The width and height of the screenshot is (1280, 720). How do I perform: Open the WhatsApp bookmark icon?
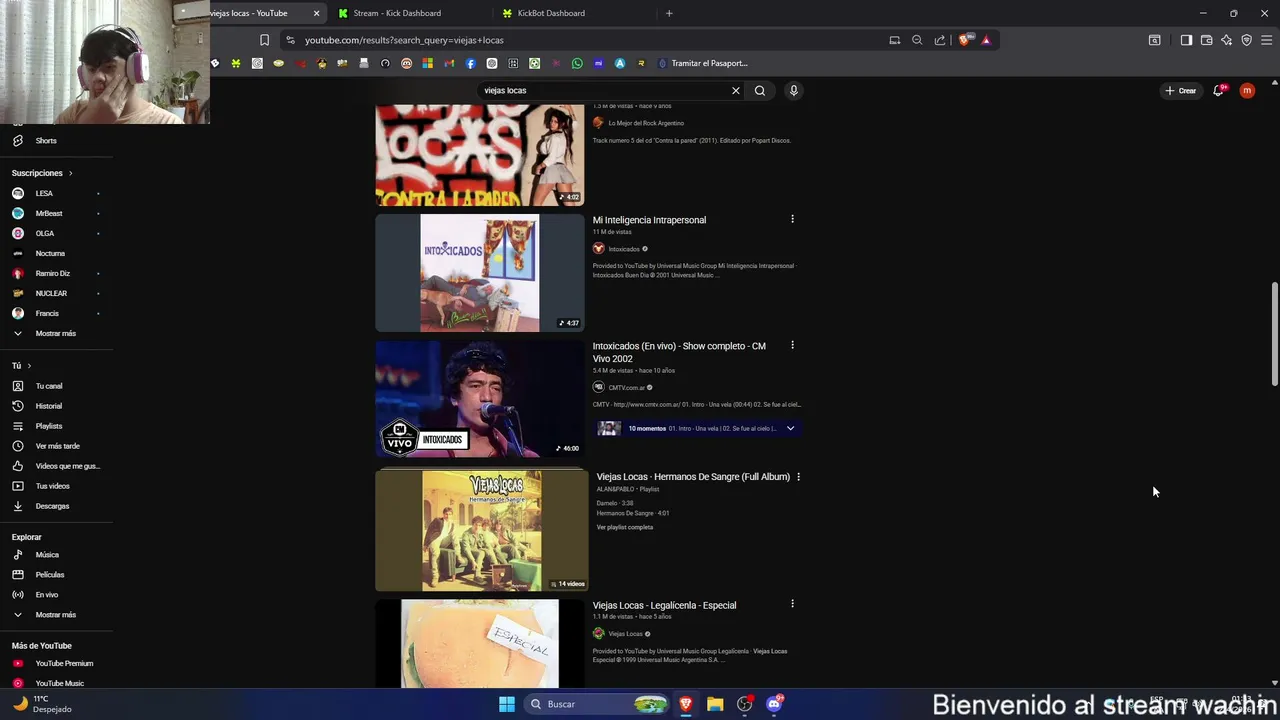(577, 63)
